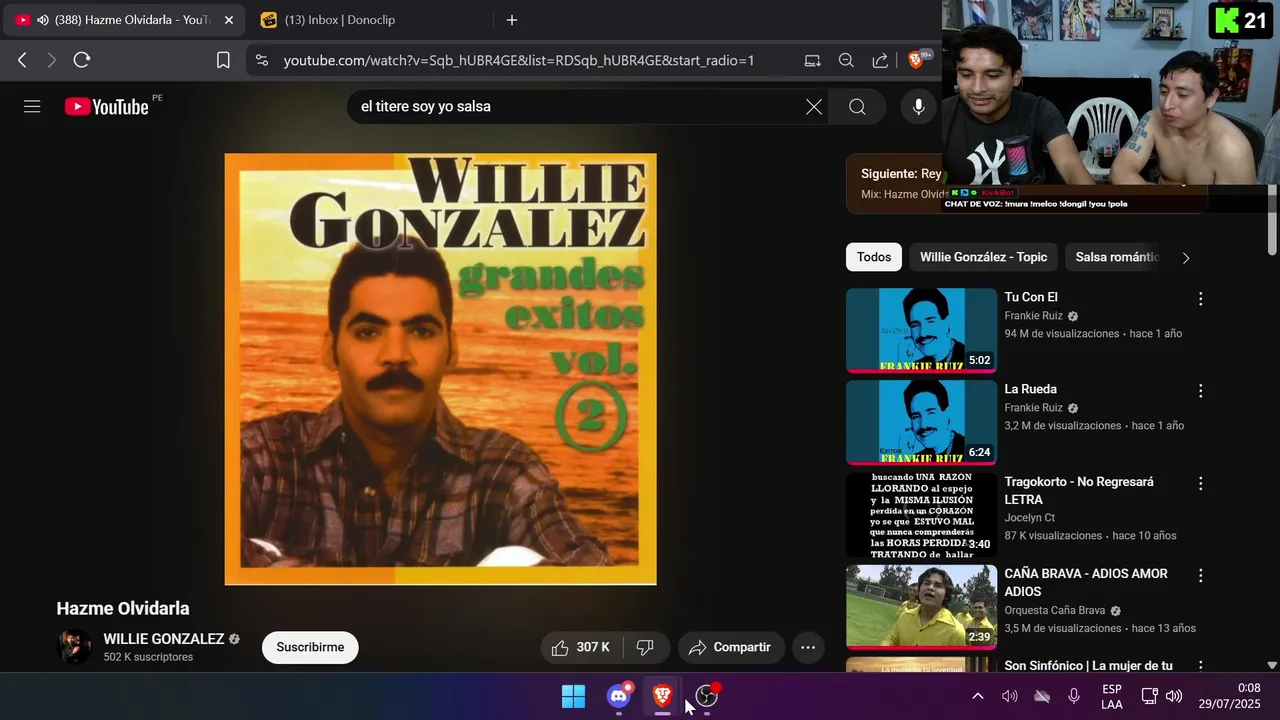Open the Compartir share dialog

pyautogui.click(x=731, y=647)
